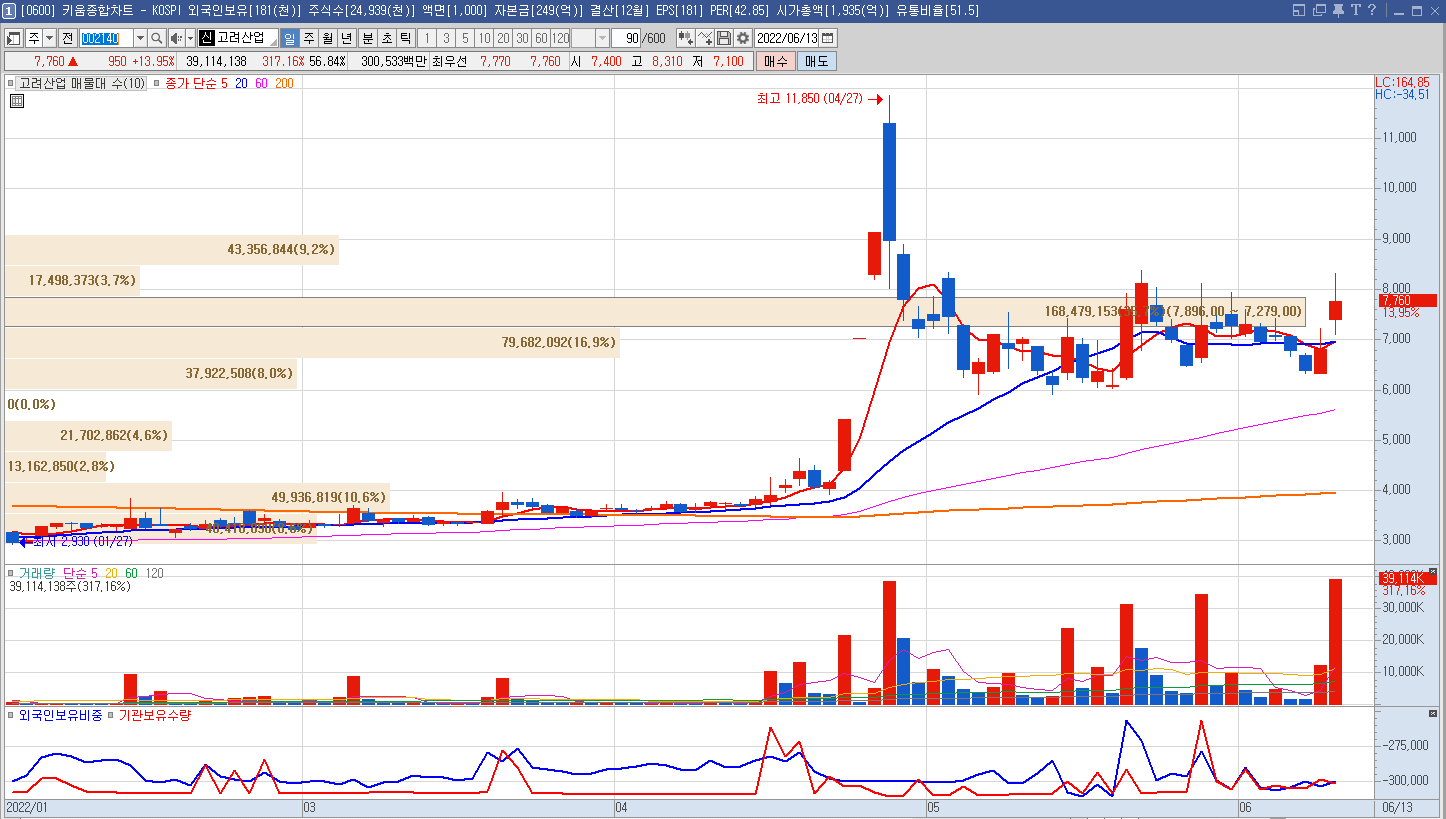
Task: Click the magenta 60 moving average label
Action: tap(262, 83)
